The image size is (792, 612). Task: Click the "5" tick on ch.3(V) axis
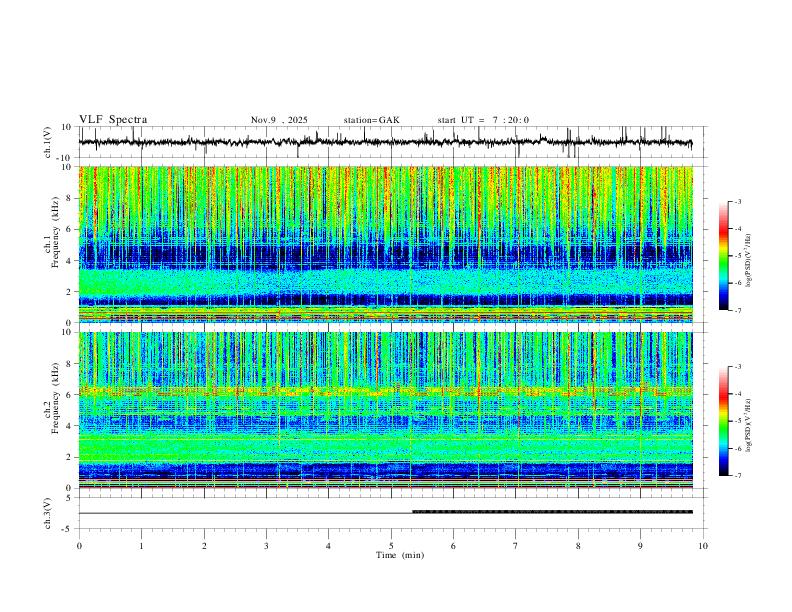pyautogui.click(x=70, y=498)
